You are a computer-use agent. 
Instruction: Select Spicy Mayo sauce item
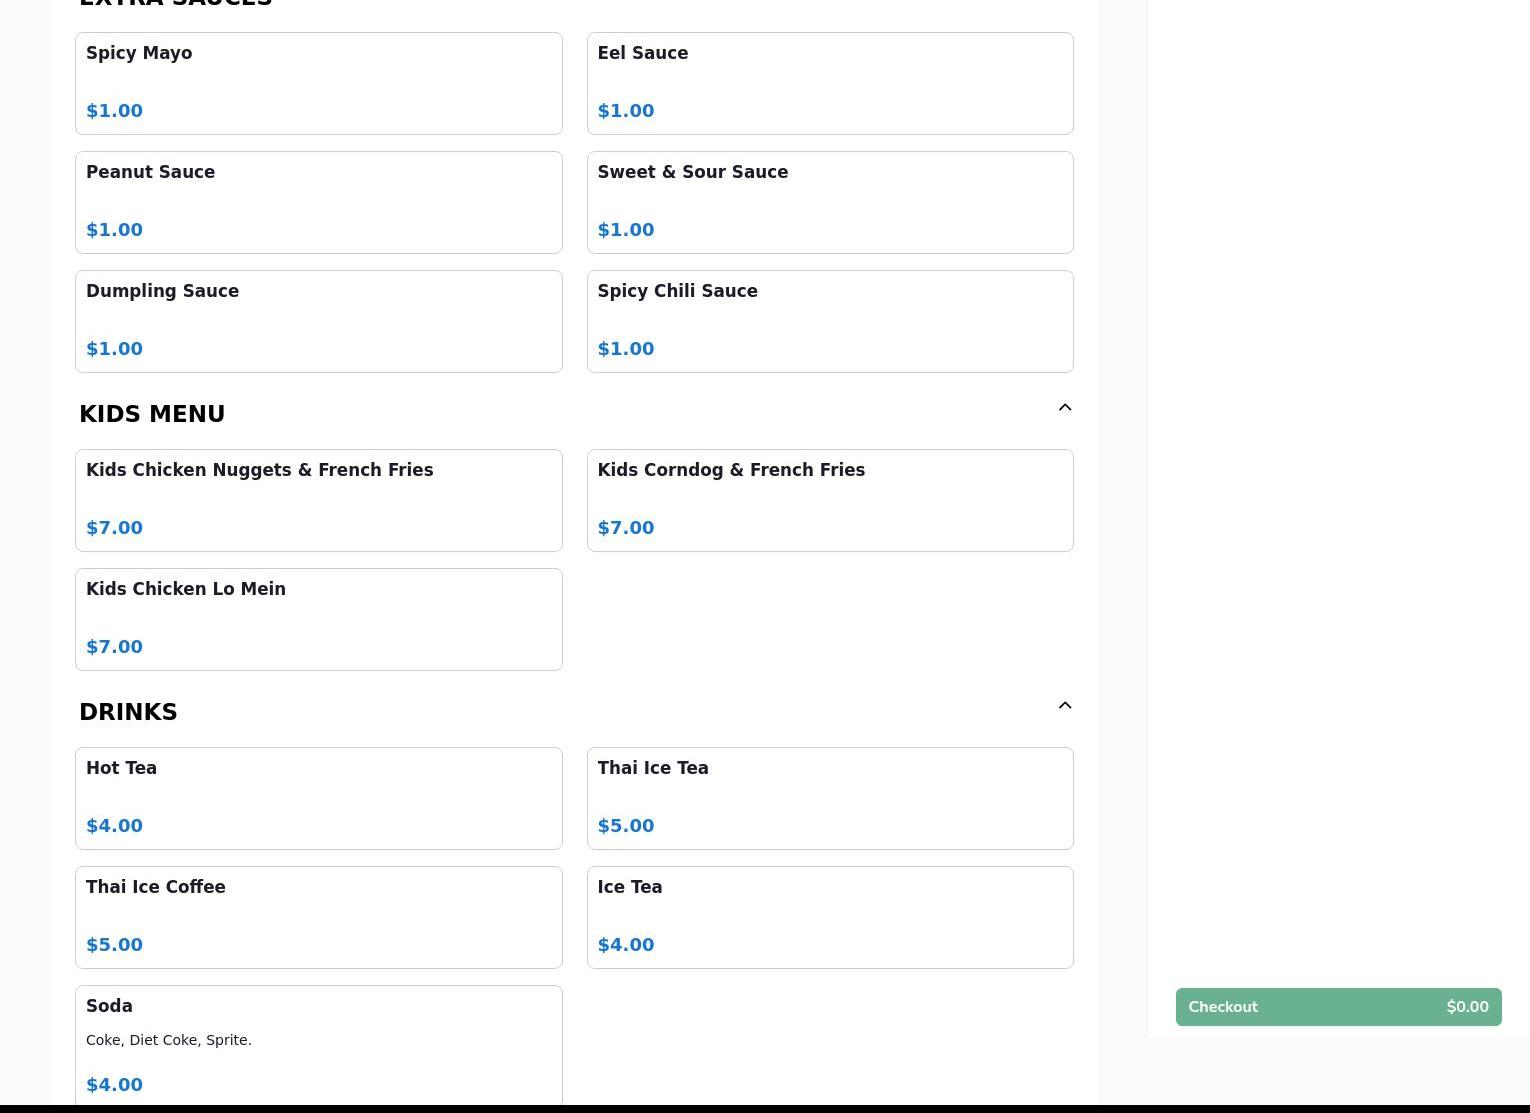(x=318, y=83)
